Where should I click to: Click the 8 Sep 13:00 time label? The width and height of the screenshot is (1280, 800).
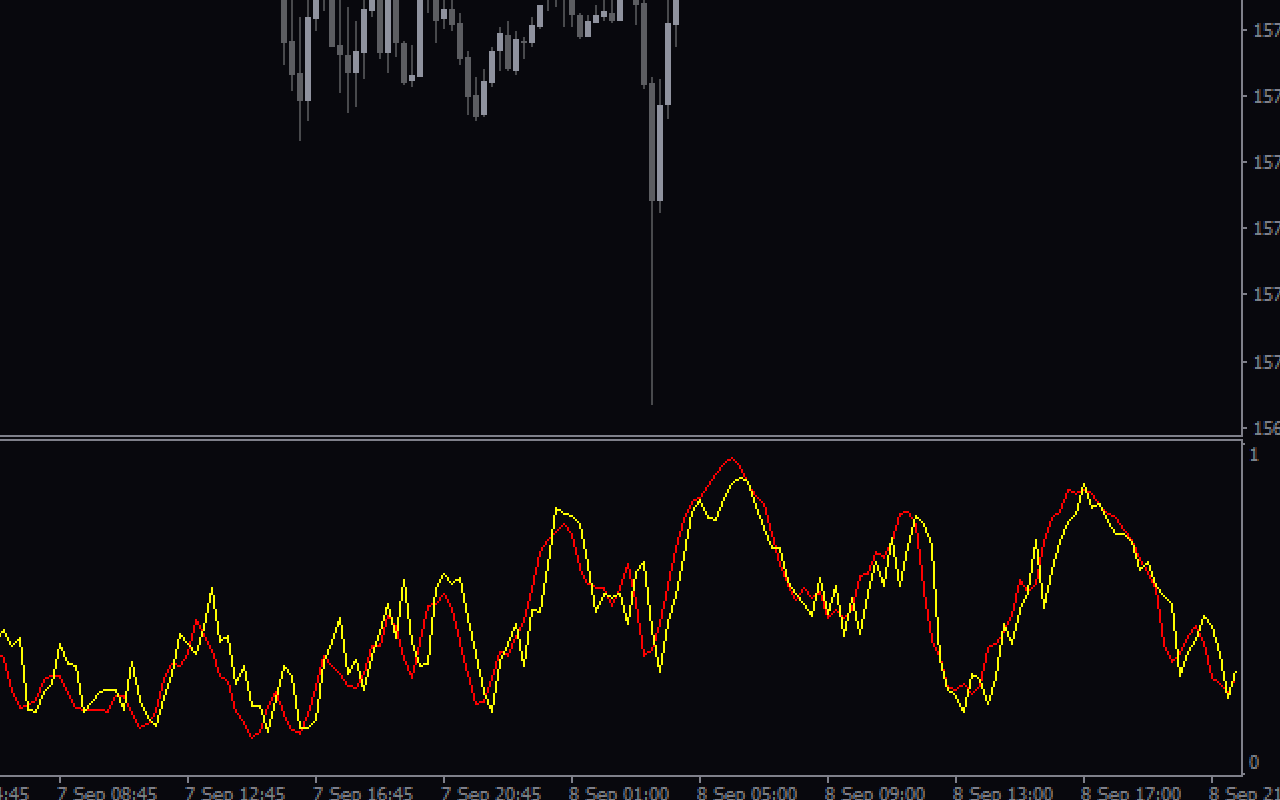1003,793
